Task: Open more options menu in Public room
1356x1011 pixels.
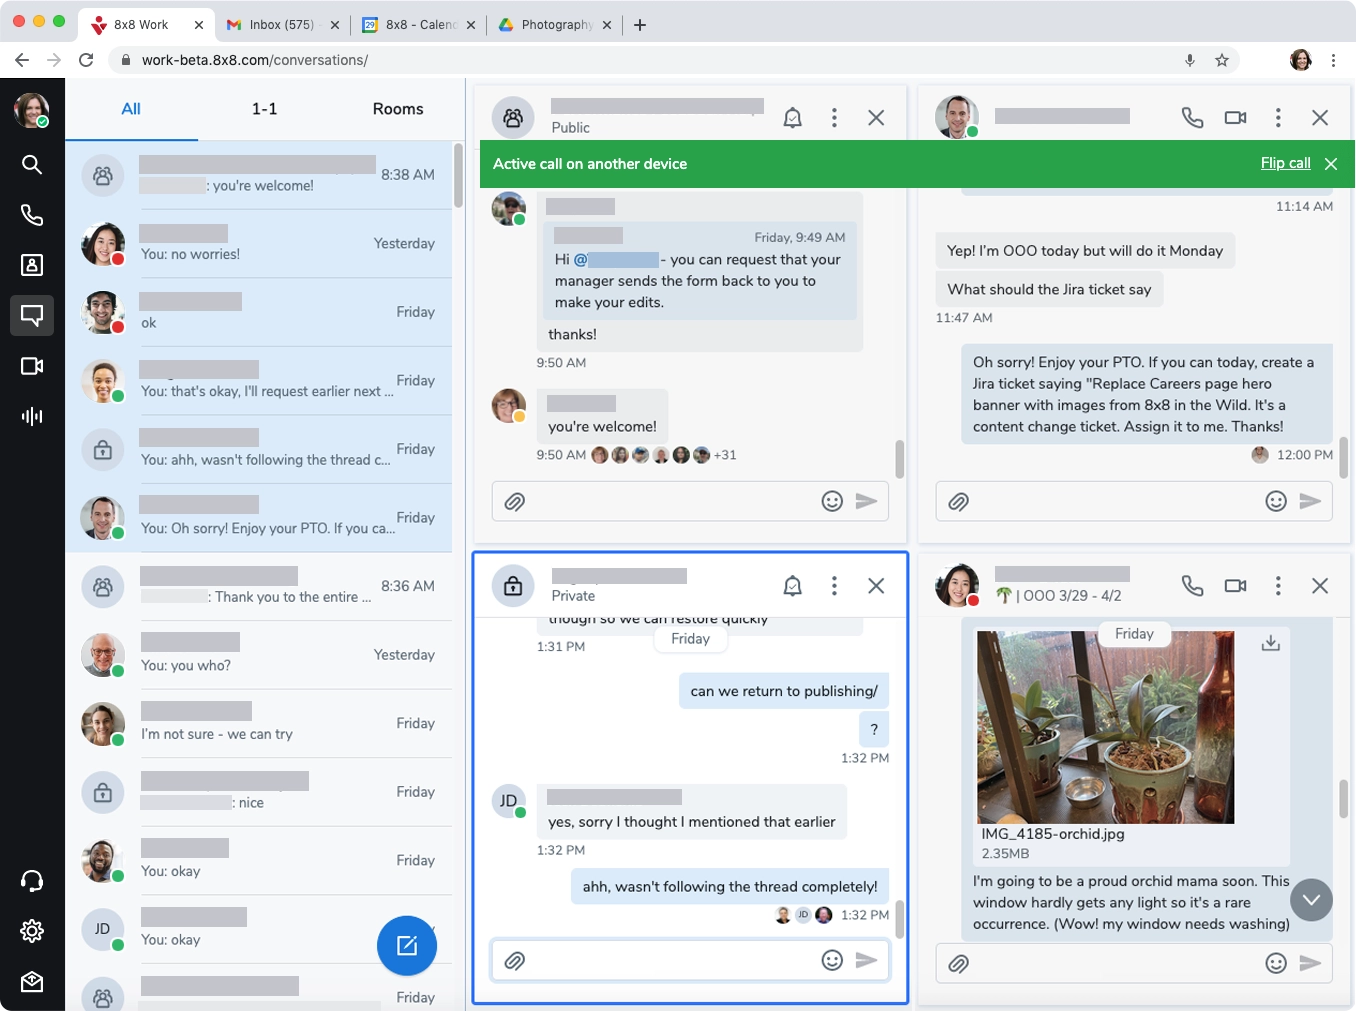Action: tap(834, 118)
